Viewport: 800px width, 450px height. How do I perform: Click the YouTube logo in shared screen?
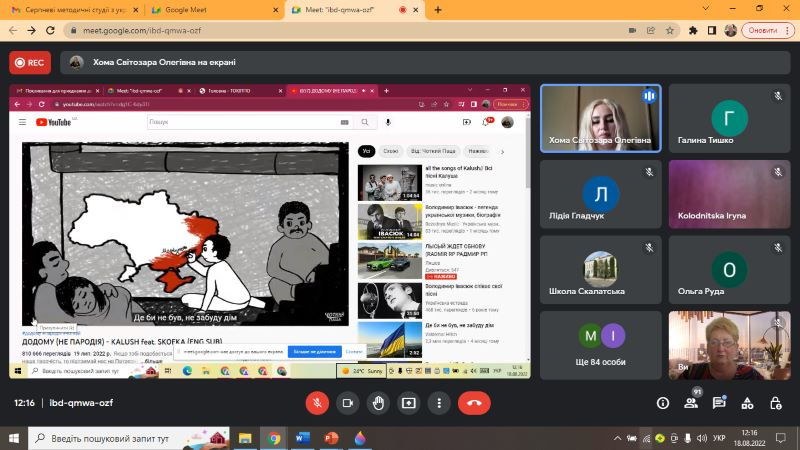[54, 122]
